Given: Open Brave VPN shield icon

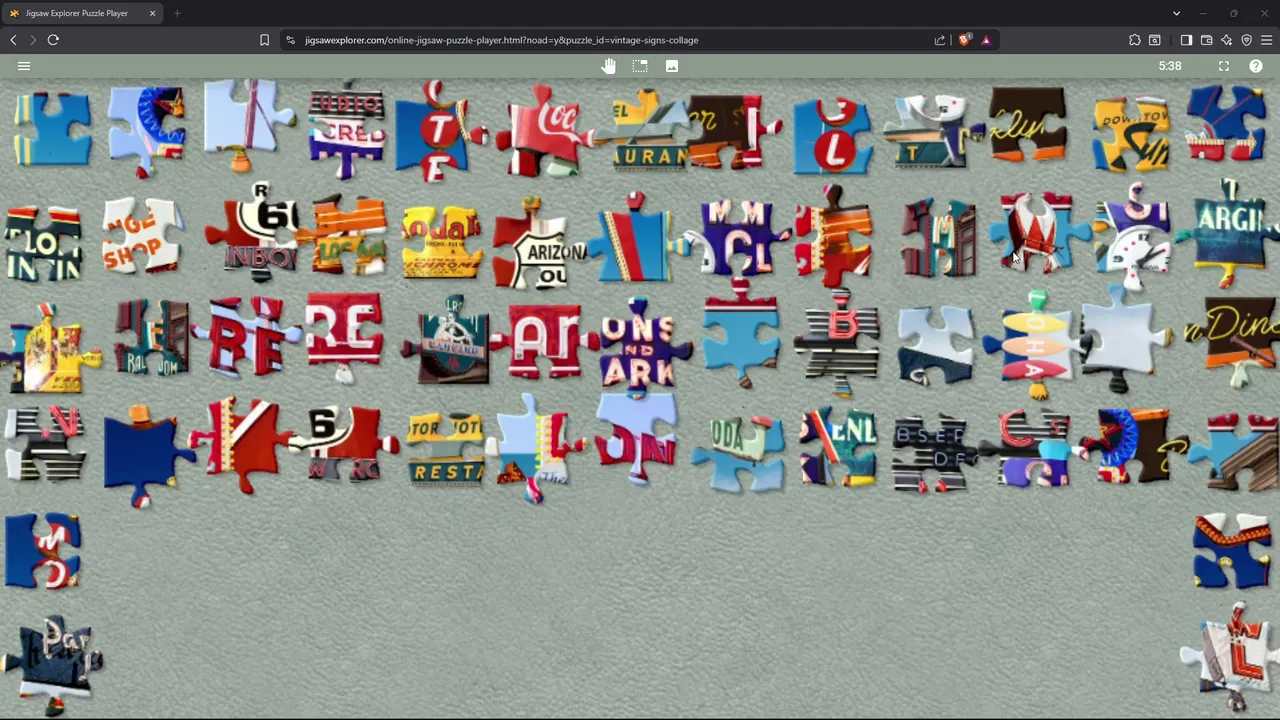Looking at the screenshot, I should pos(1246,40).
